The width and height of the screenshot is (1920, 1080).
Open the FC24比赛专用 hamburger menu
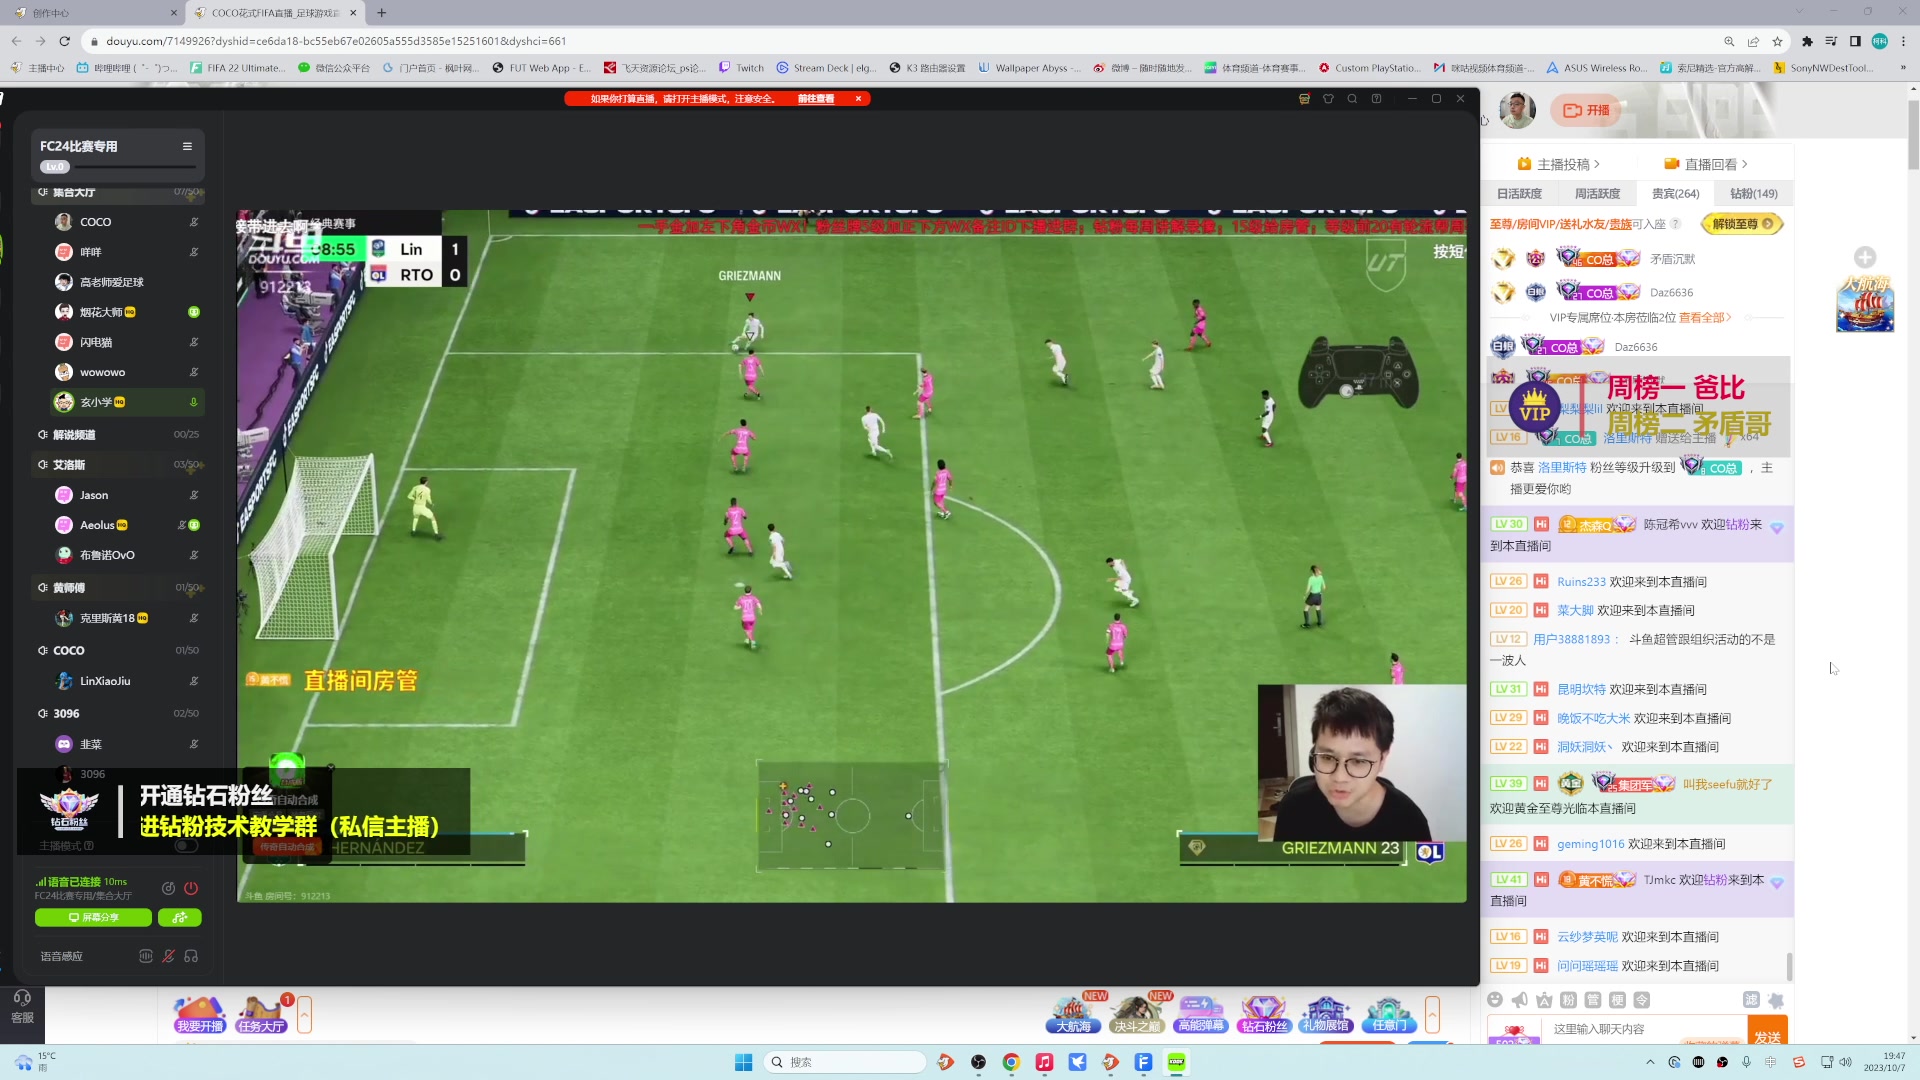pyautogui.click(x=187, y=146)
